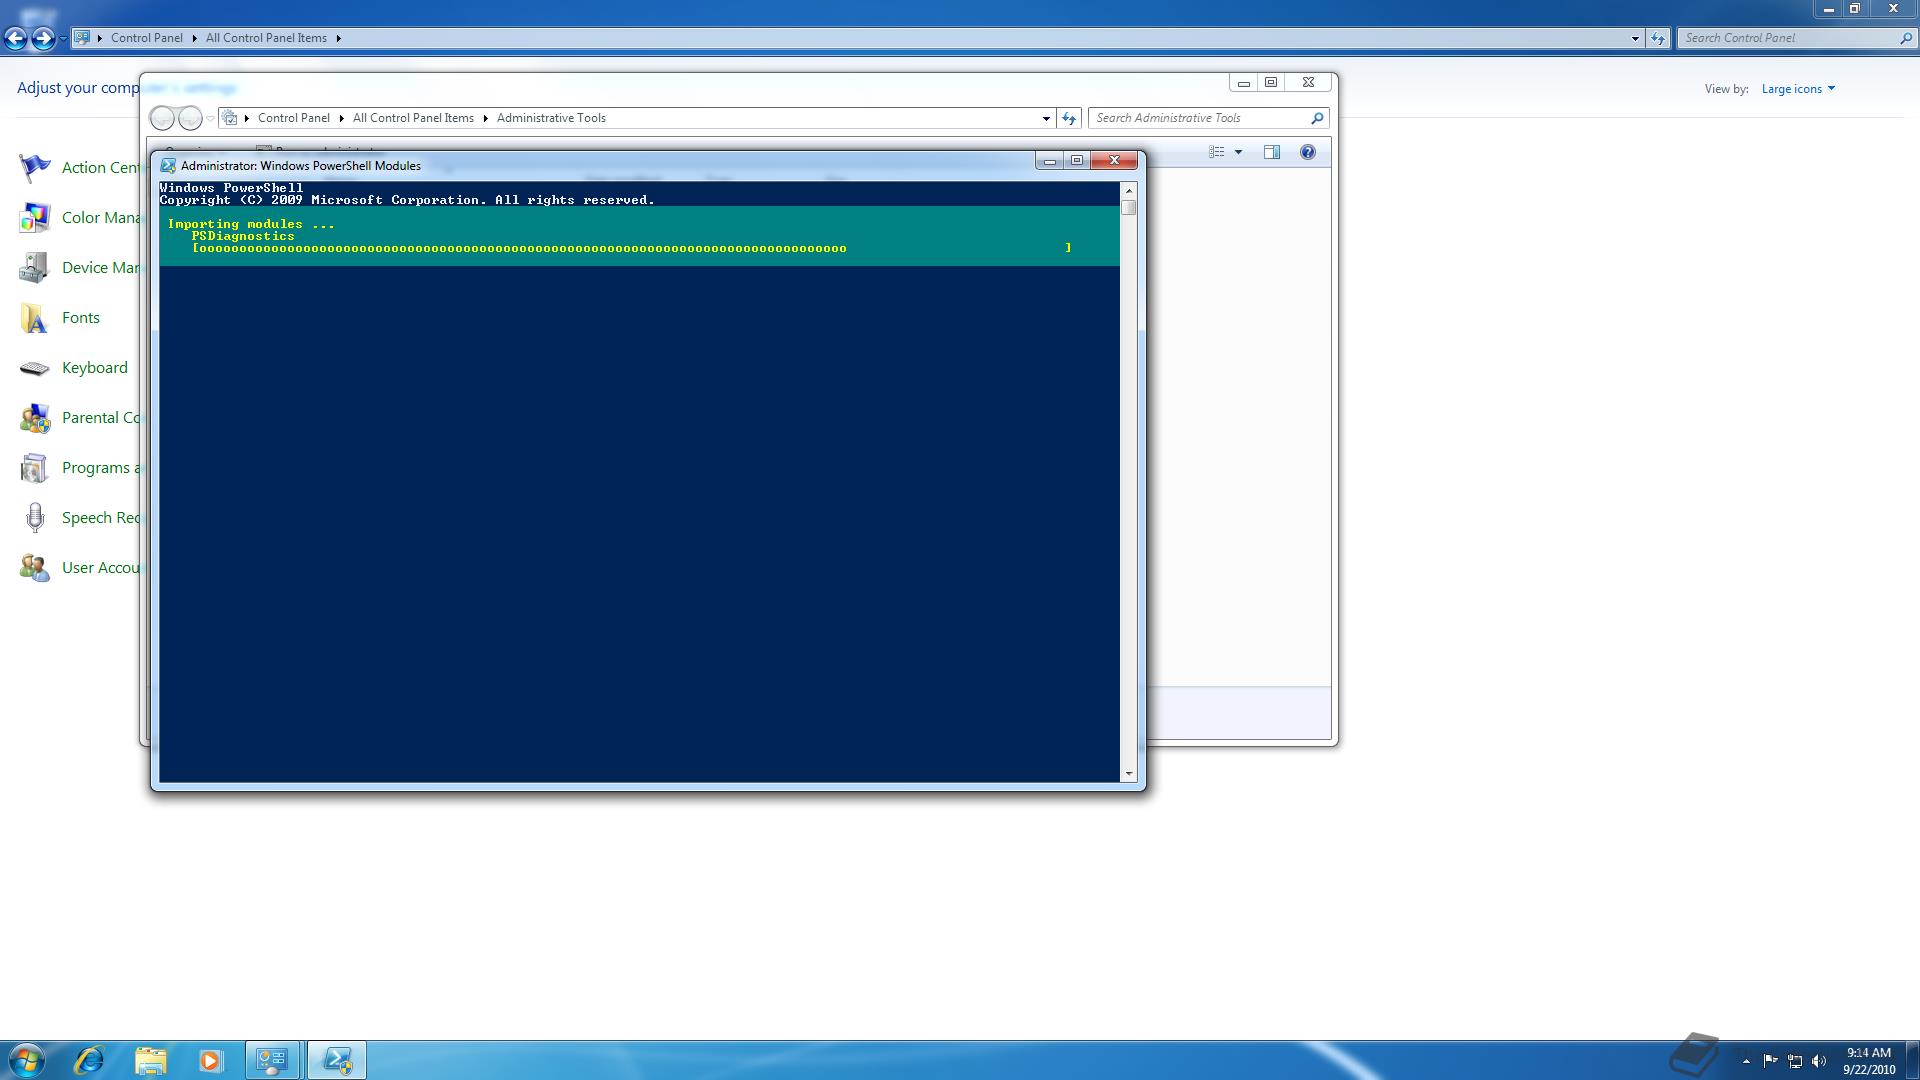This screenshot has width=1920, height=1080.
Task: Click the PowerShell window title icon
Action: (x=168, y=166)
